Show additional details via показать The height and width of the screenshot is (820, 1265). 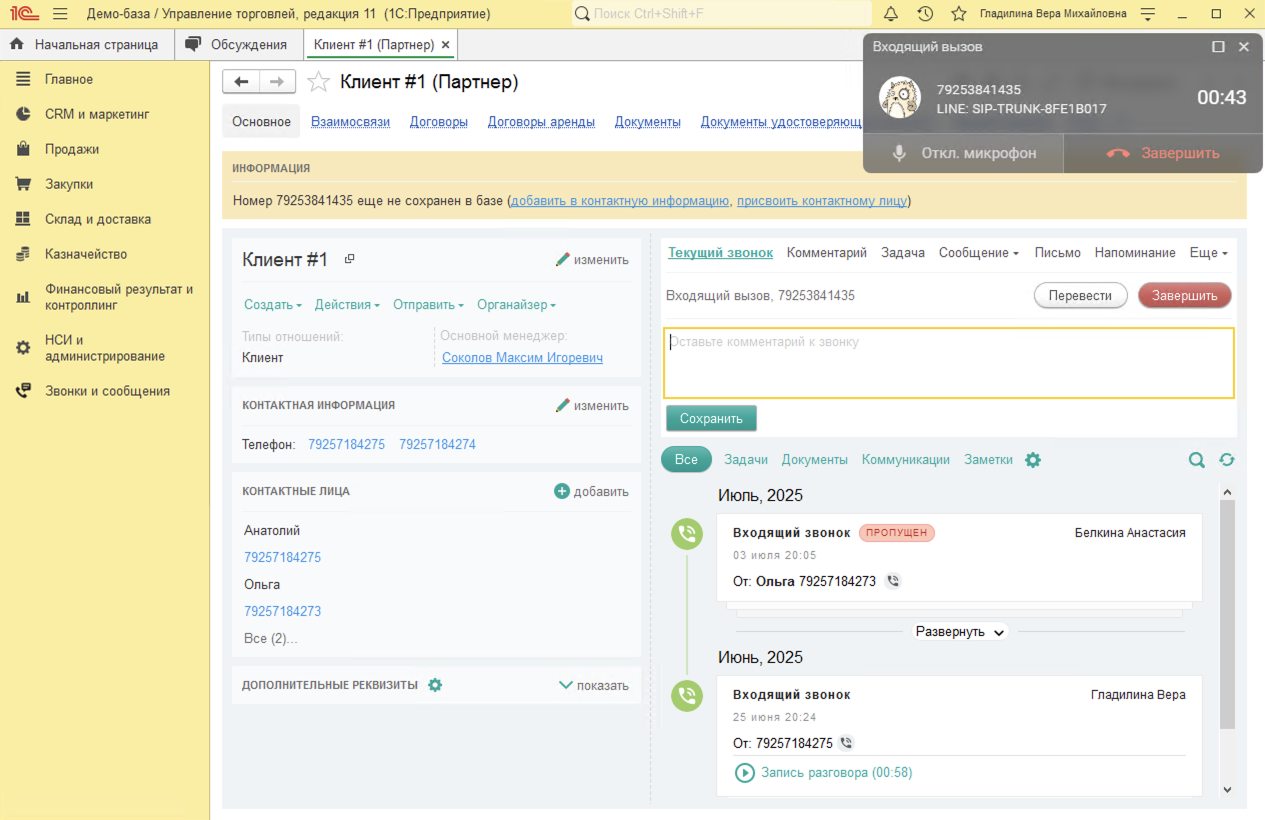coord(593,685)
